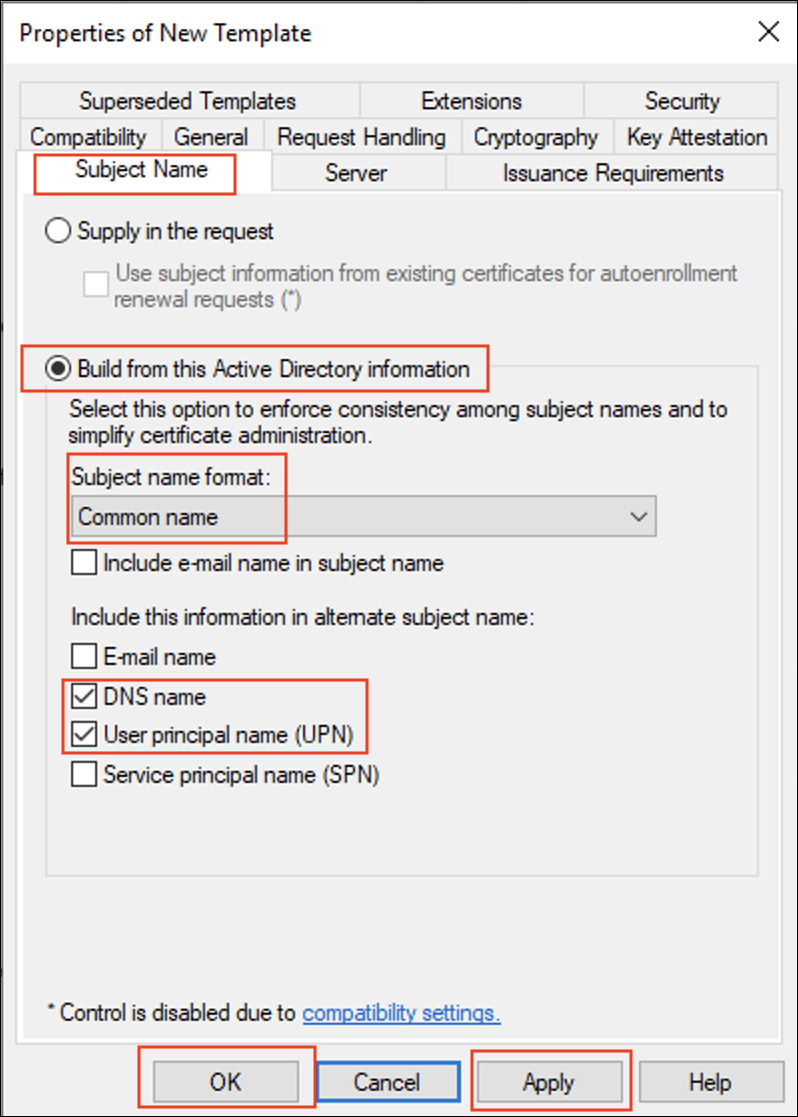798x1117 pixels.
Task: Check the E-mail name checkbox
Action: click(85, 657)
